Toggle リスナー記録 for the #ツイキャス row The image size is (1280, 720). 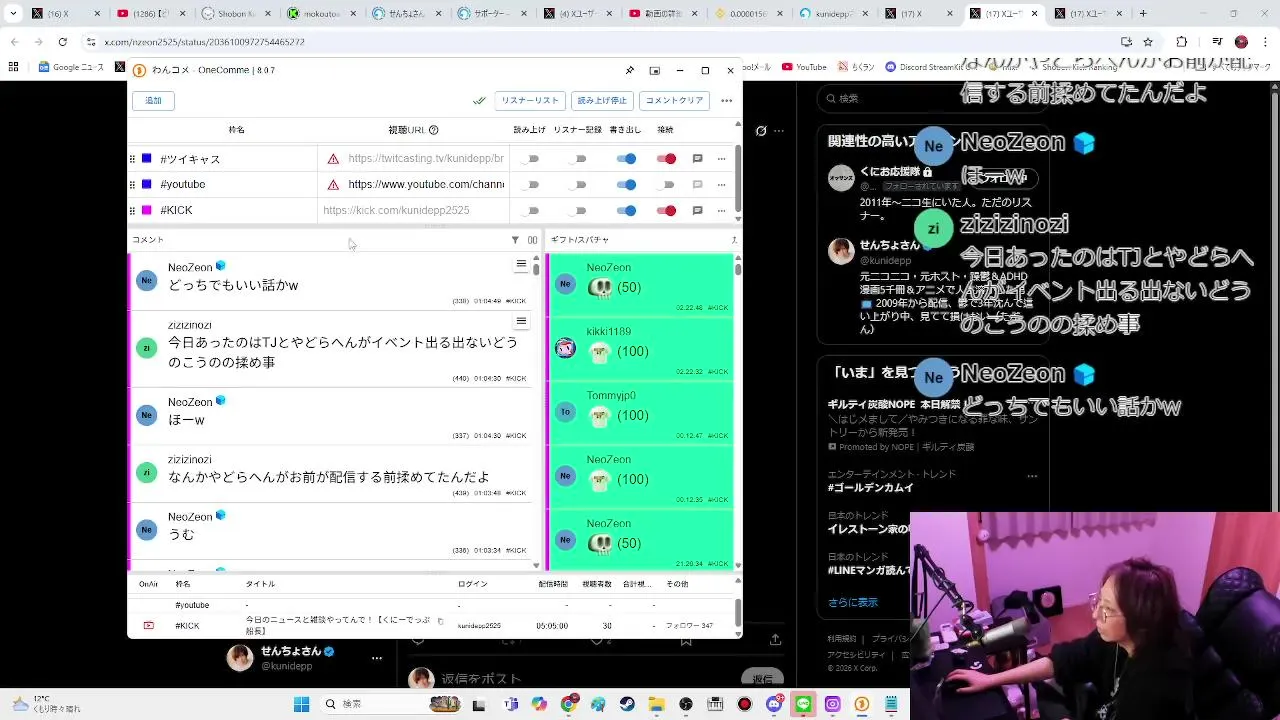click(578, 158)
